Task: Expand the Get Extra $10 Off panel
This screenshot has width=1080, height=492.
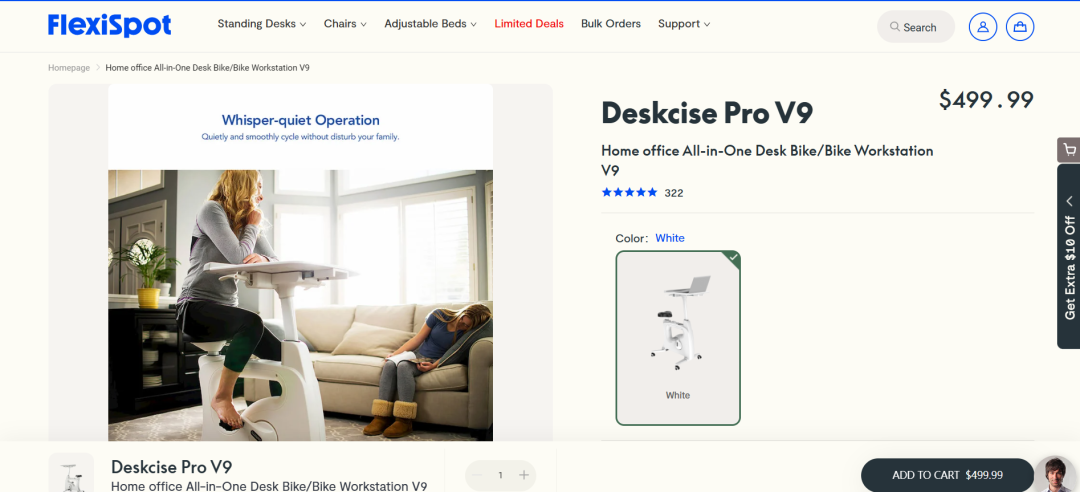Action: point(1069,256)
